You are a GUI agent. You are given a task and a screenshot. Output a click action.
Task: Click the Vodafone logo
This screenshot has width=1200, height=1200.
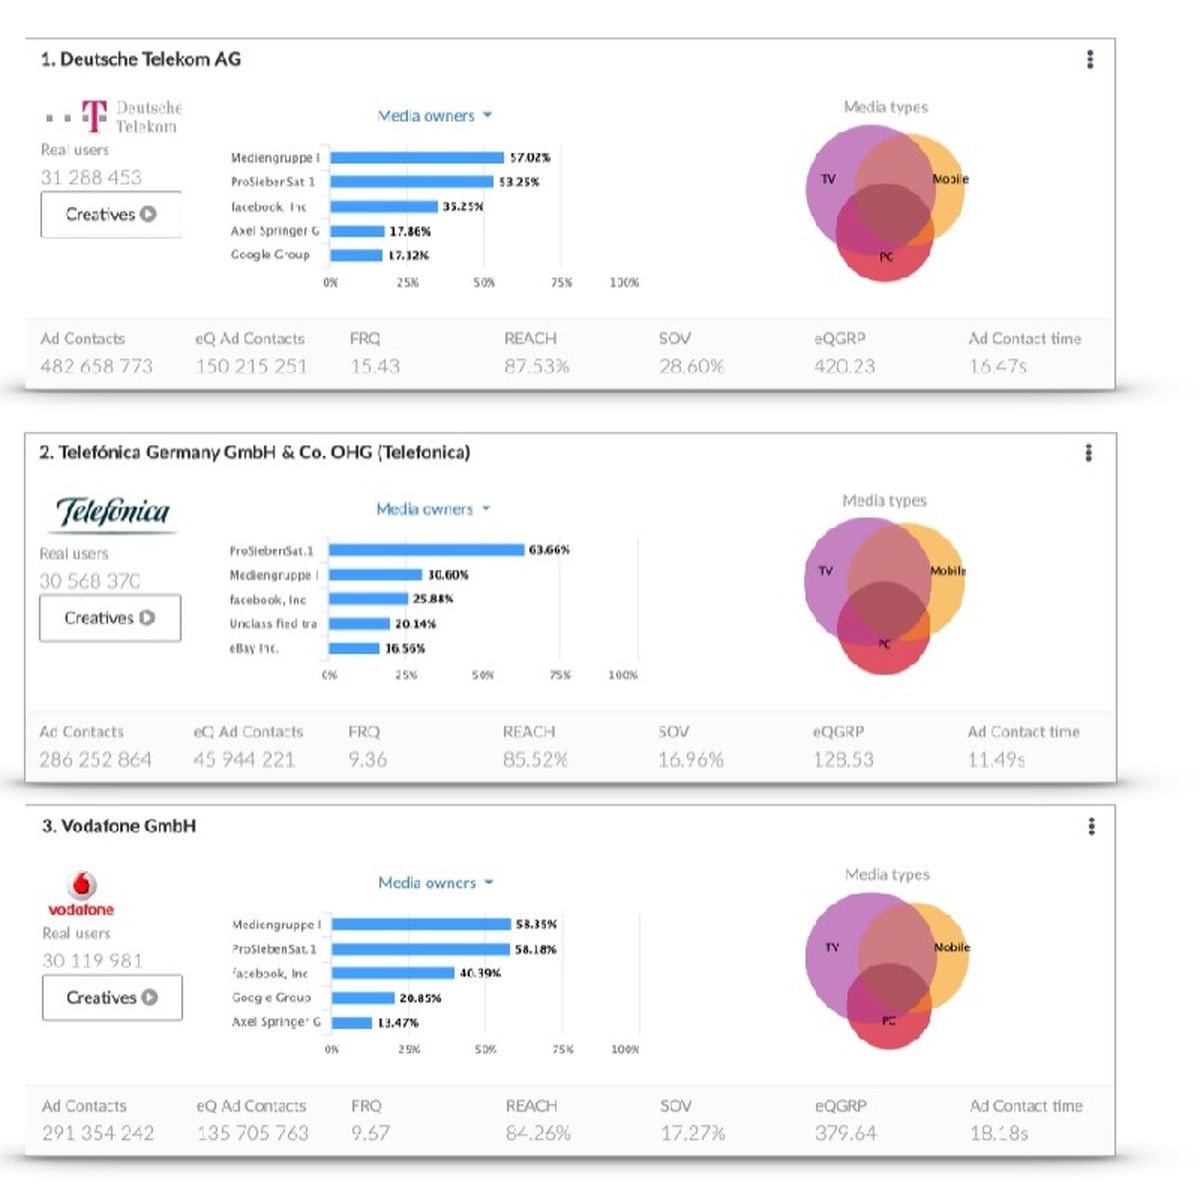tap(81, 894)
